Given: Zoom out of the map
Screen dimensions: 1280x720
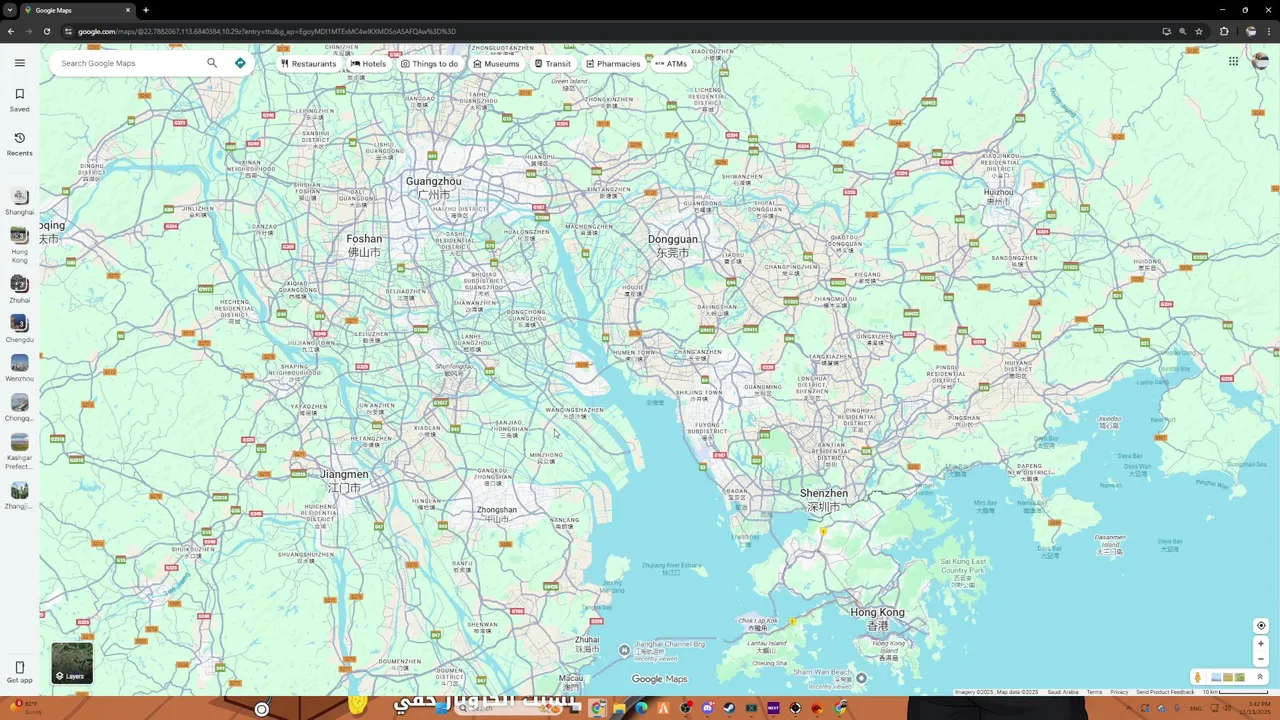Looking at the screenshot, I should tap(1261, 659).
